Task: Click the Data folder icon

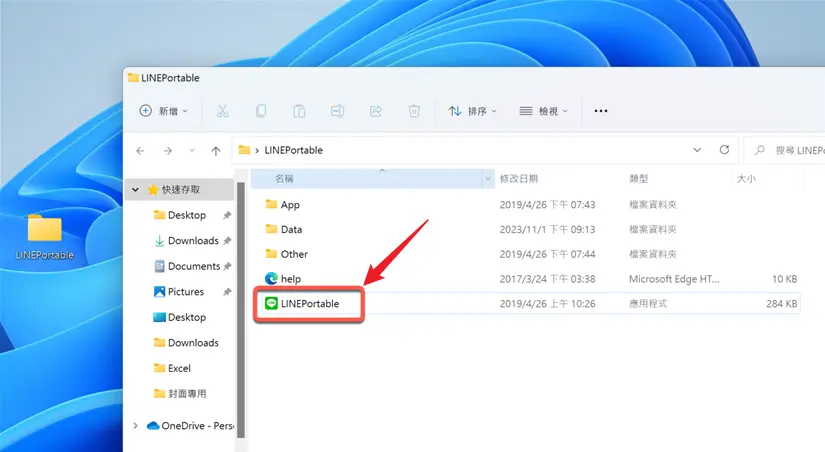Action: (x=271, y=229)
